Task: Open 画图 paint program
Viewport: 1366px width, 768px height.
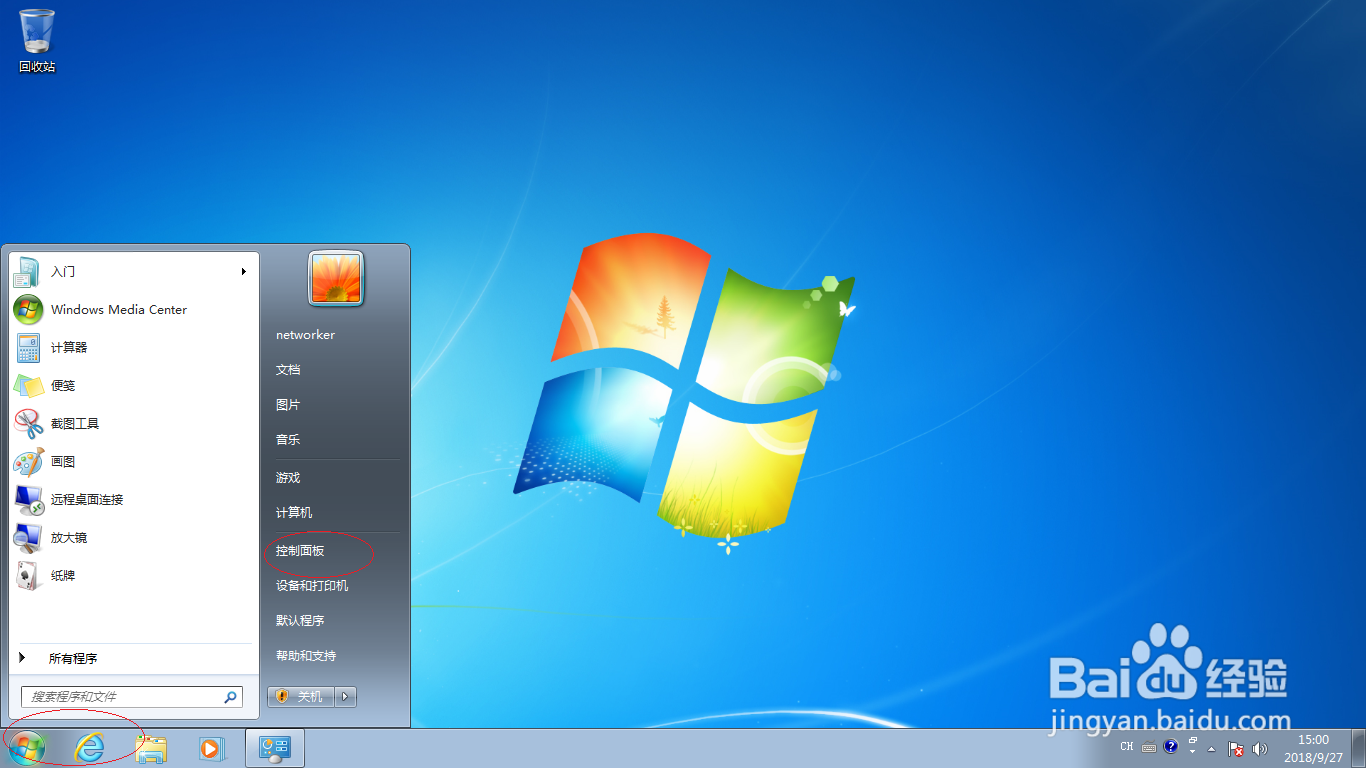Action: point(134,461)
